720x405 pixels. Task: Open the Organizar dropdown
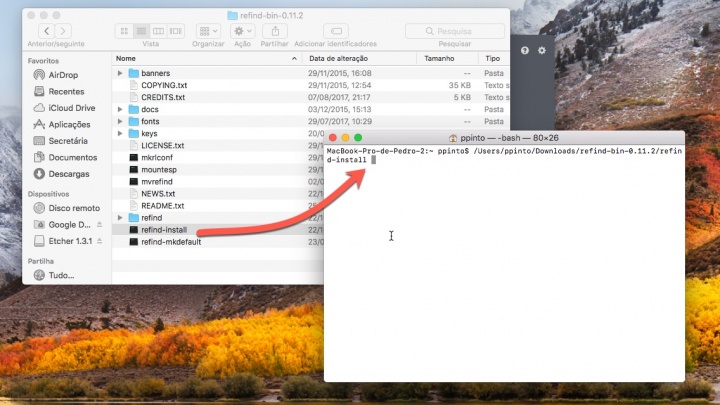209,31
